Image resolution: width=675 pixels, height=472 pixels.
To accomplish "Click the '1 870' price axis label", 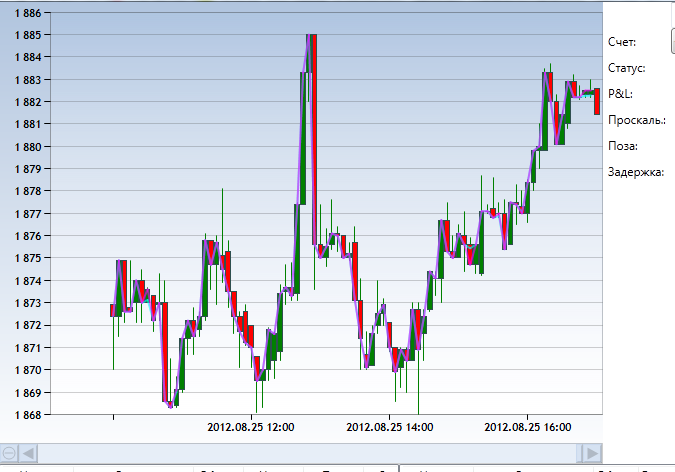I will click(28, 370).
